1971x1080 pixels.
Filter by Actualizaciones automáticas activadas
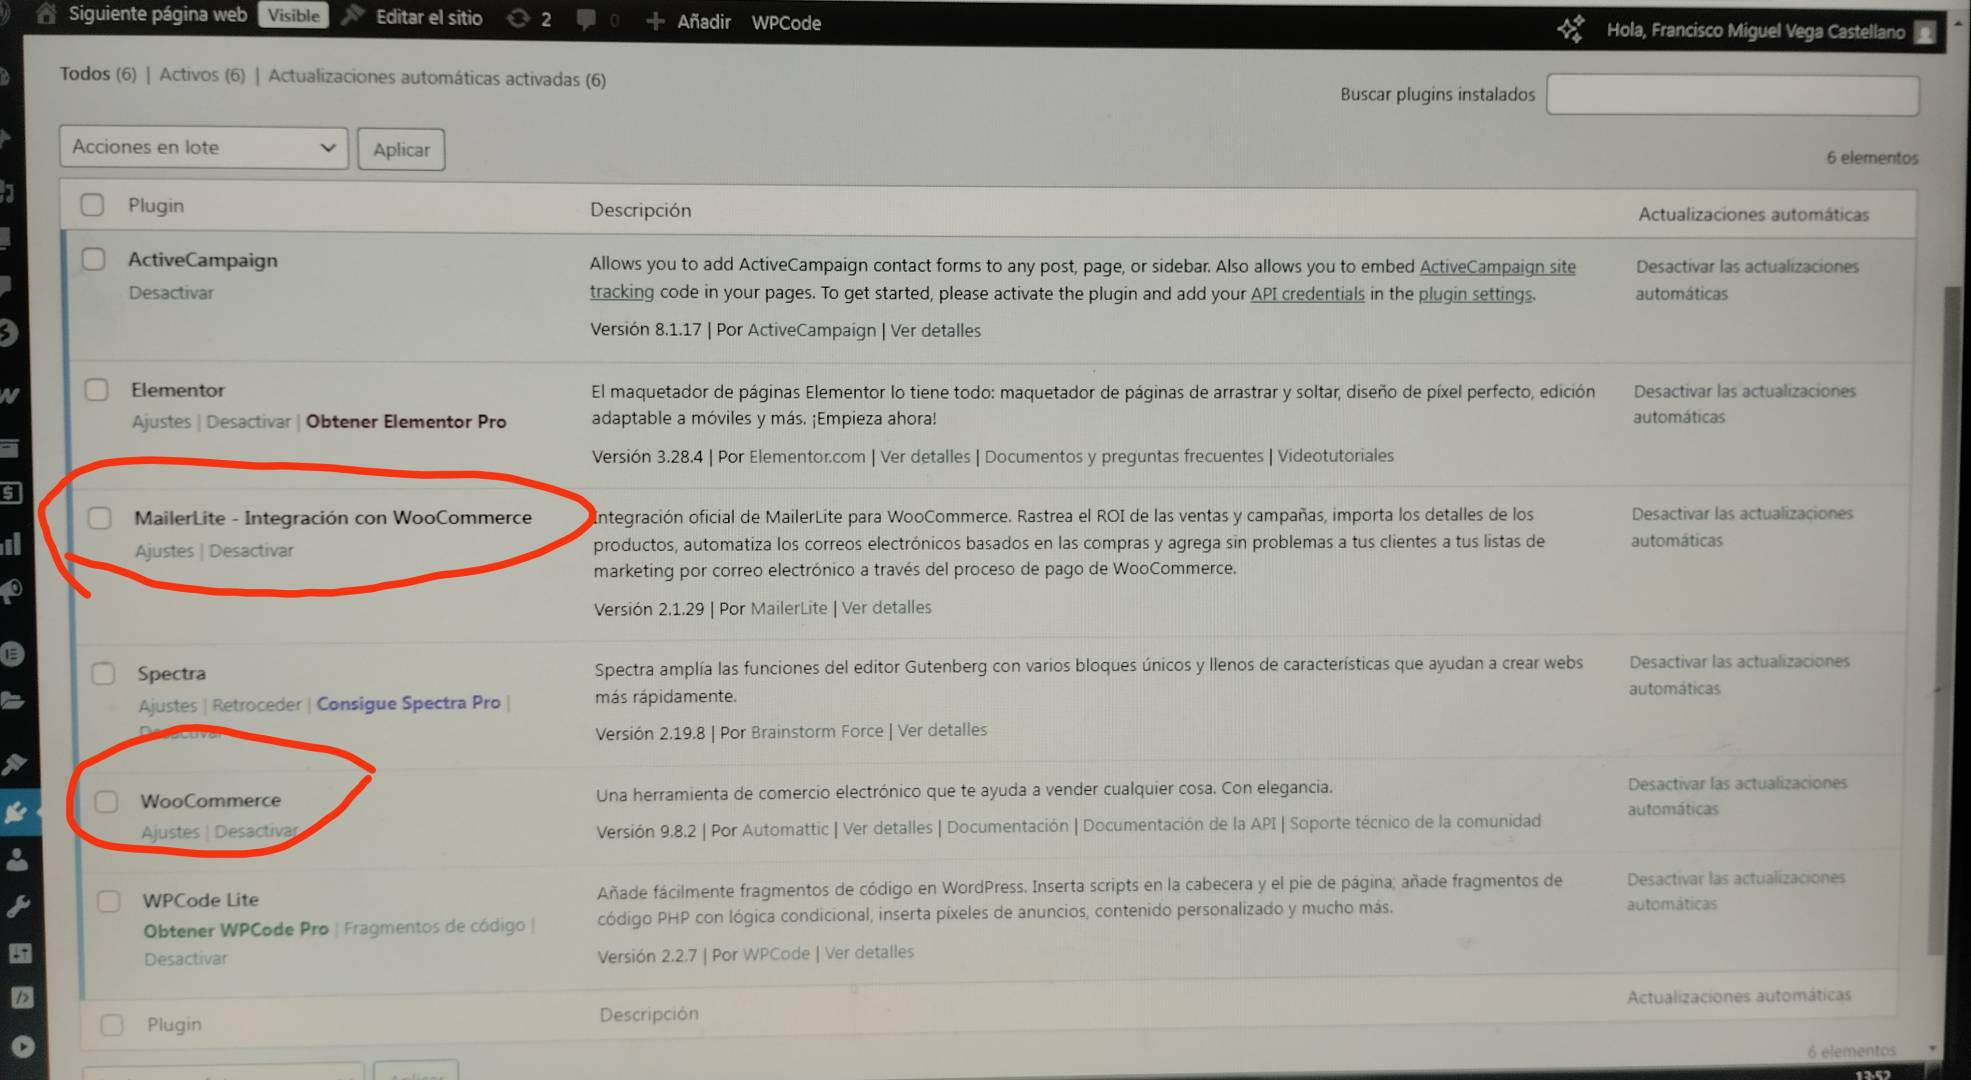(437, 78)
